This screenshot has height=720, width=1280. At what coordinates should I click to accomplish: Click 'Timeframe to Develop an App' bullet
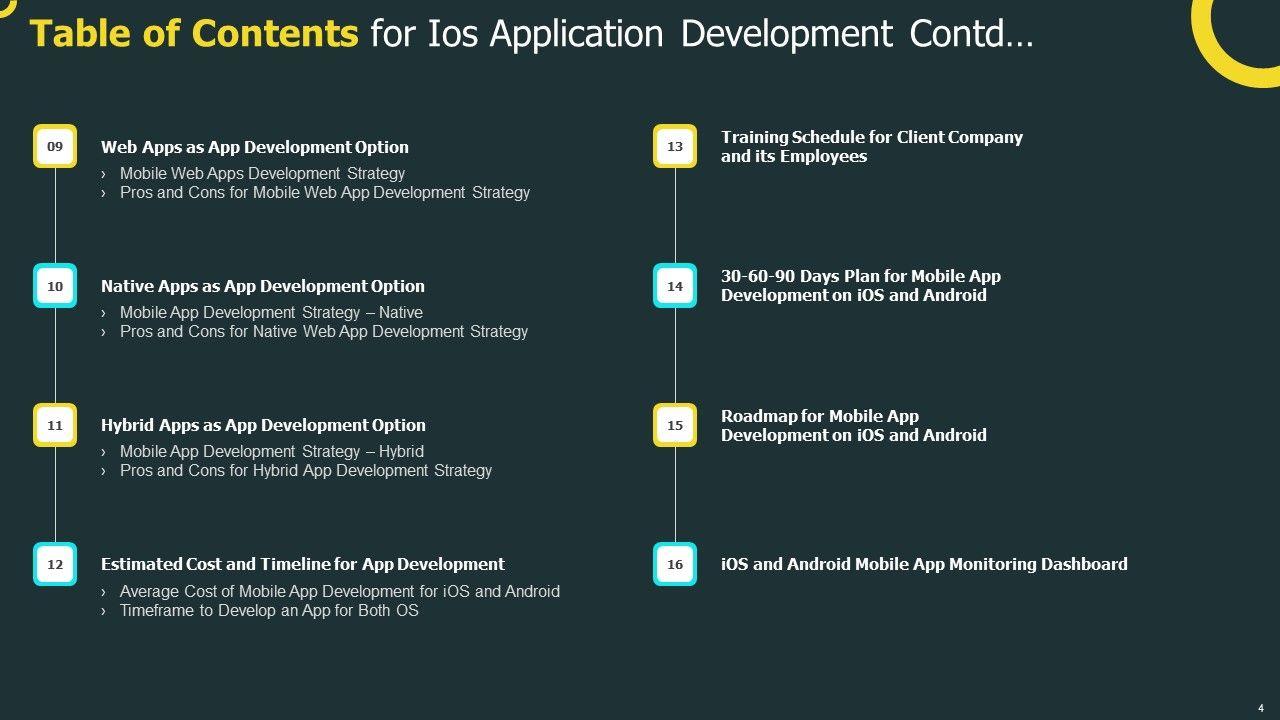coord(269,610)
